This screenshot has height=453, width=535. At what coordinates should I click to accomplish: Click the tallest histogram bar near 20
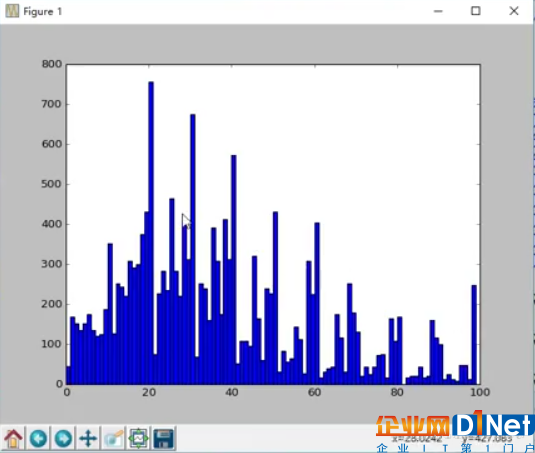(151, 233)
